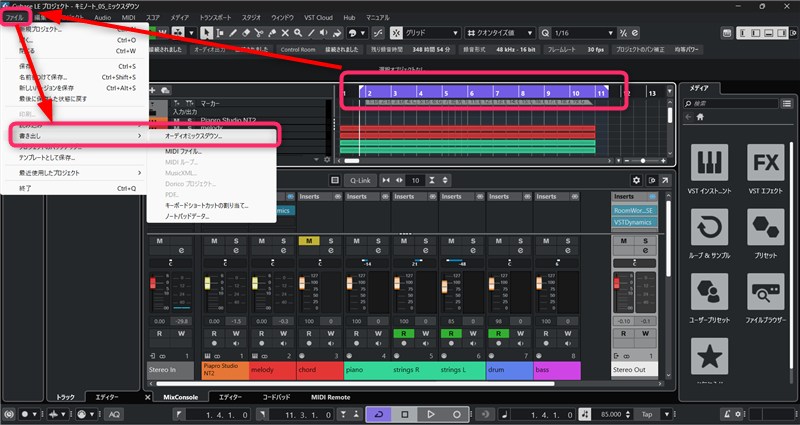Image resolution: width=800 pixels, height=425 pixels.
Task: Click the Stereo In channel fader
Action: coord(153,283)
